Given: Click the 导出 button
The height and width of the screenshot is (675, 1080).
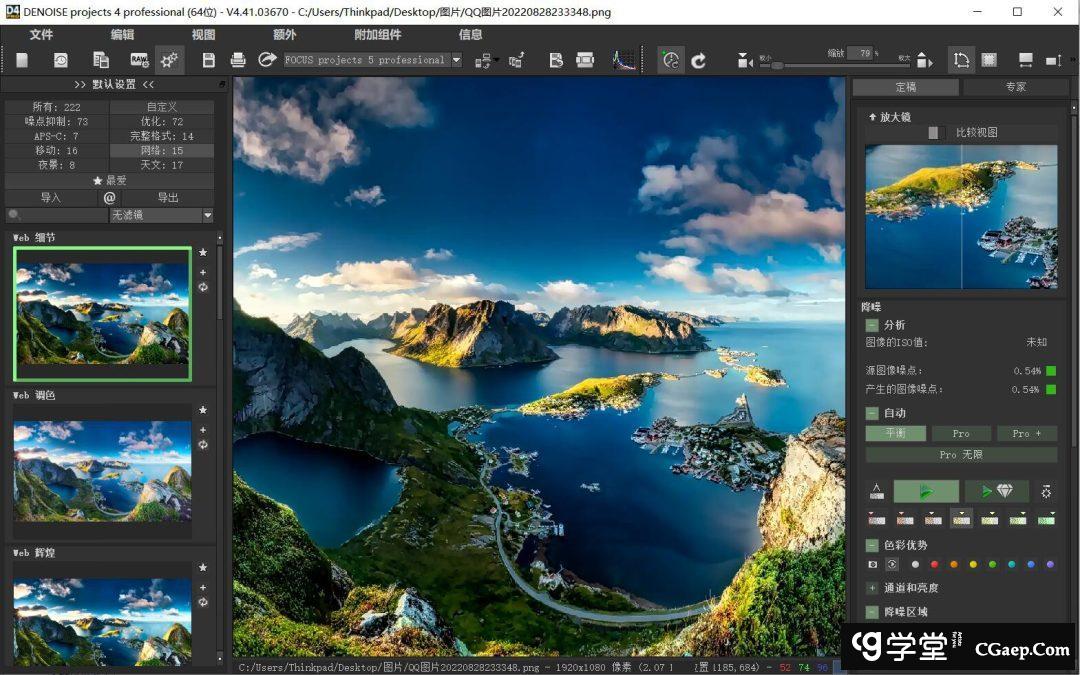Looking at the screenshot, I should pyautogui.click(x=167, y=198).
